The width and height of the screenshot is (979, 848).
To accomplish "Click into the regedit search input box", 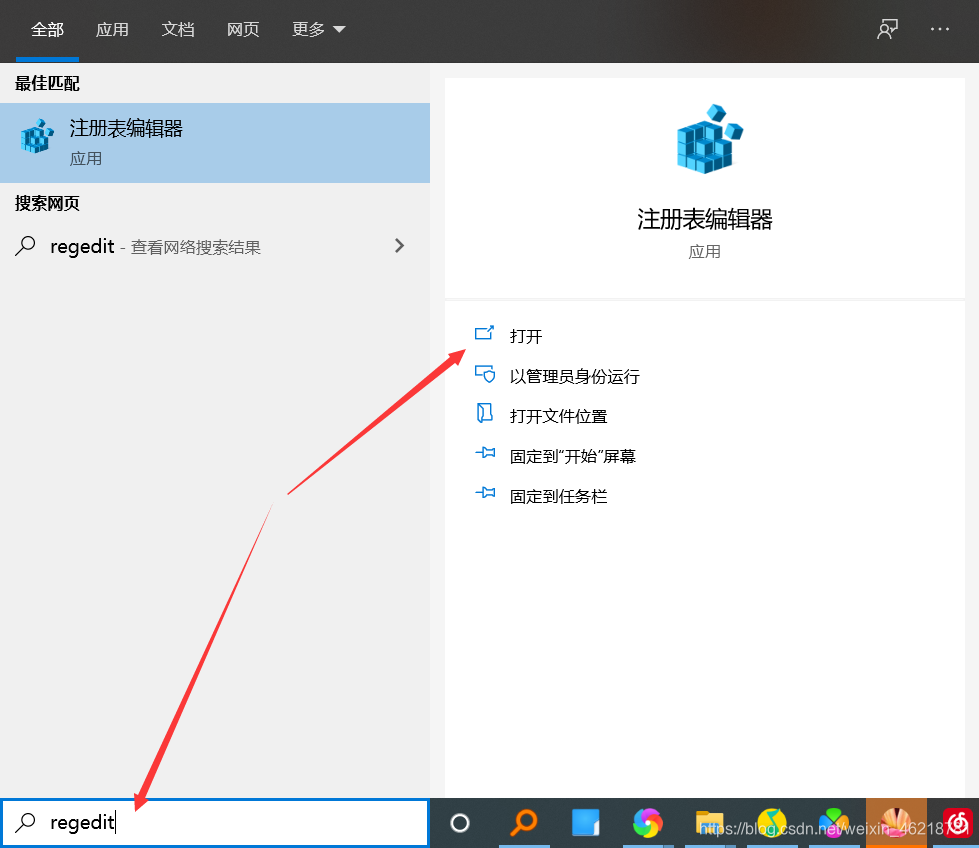I will click(x=215, y=822).
